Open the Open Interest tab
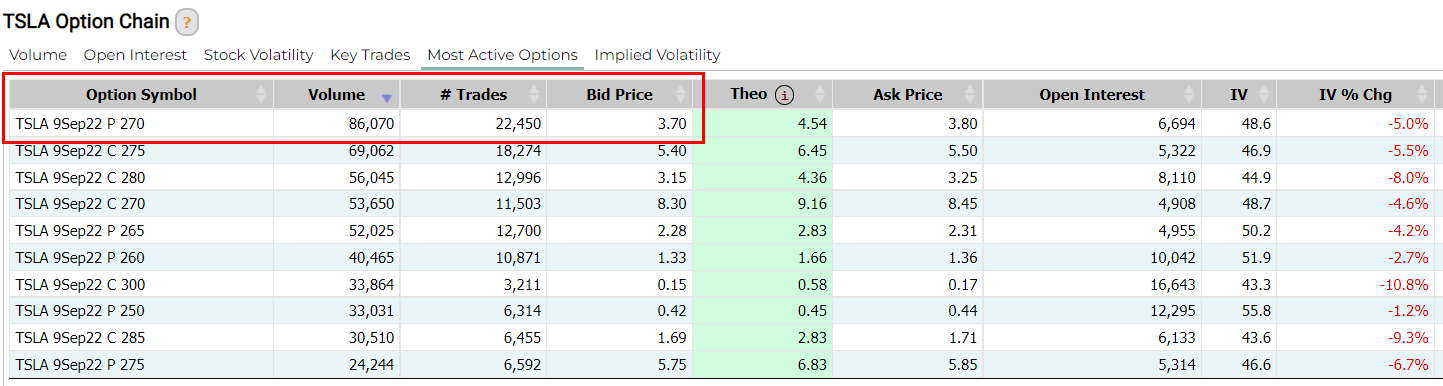The height and width of the screenshot is (386, 1443). pyautogui.click(x=136, y=55)
